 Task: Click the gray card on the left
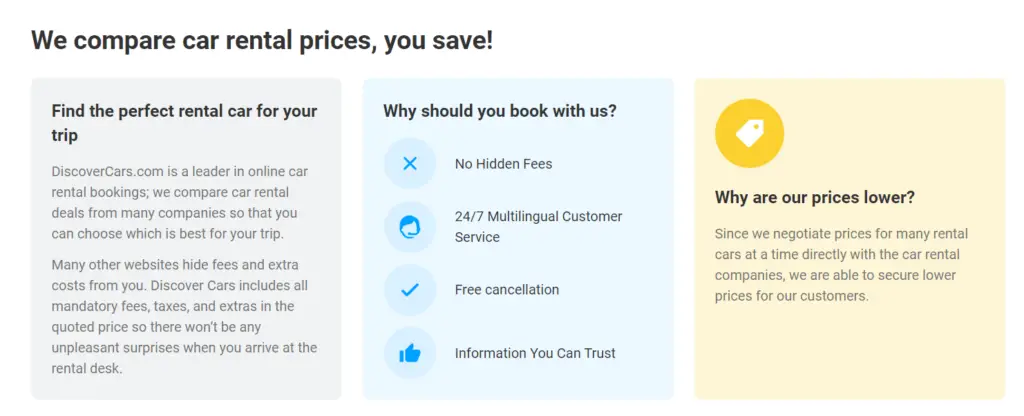(186, 239)
